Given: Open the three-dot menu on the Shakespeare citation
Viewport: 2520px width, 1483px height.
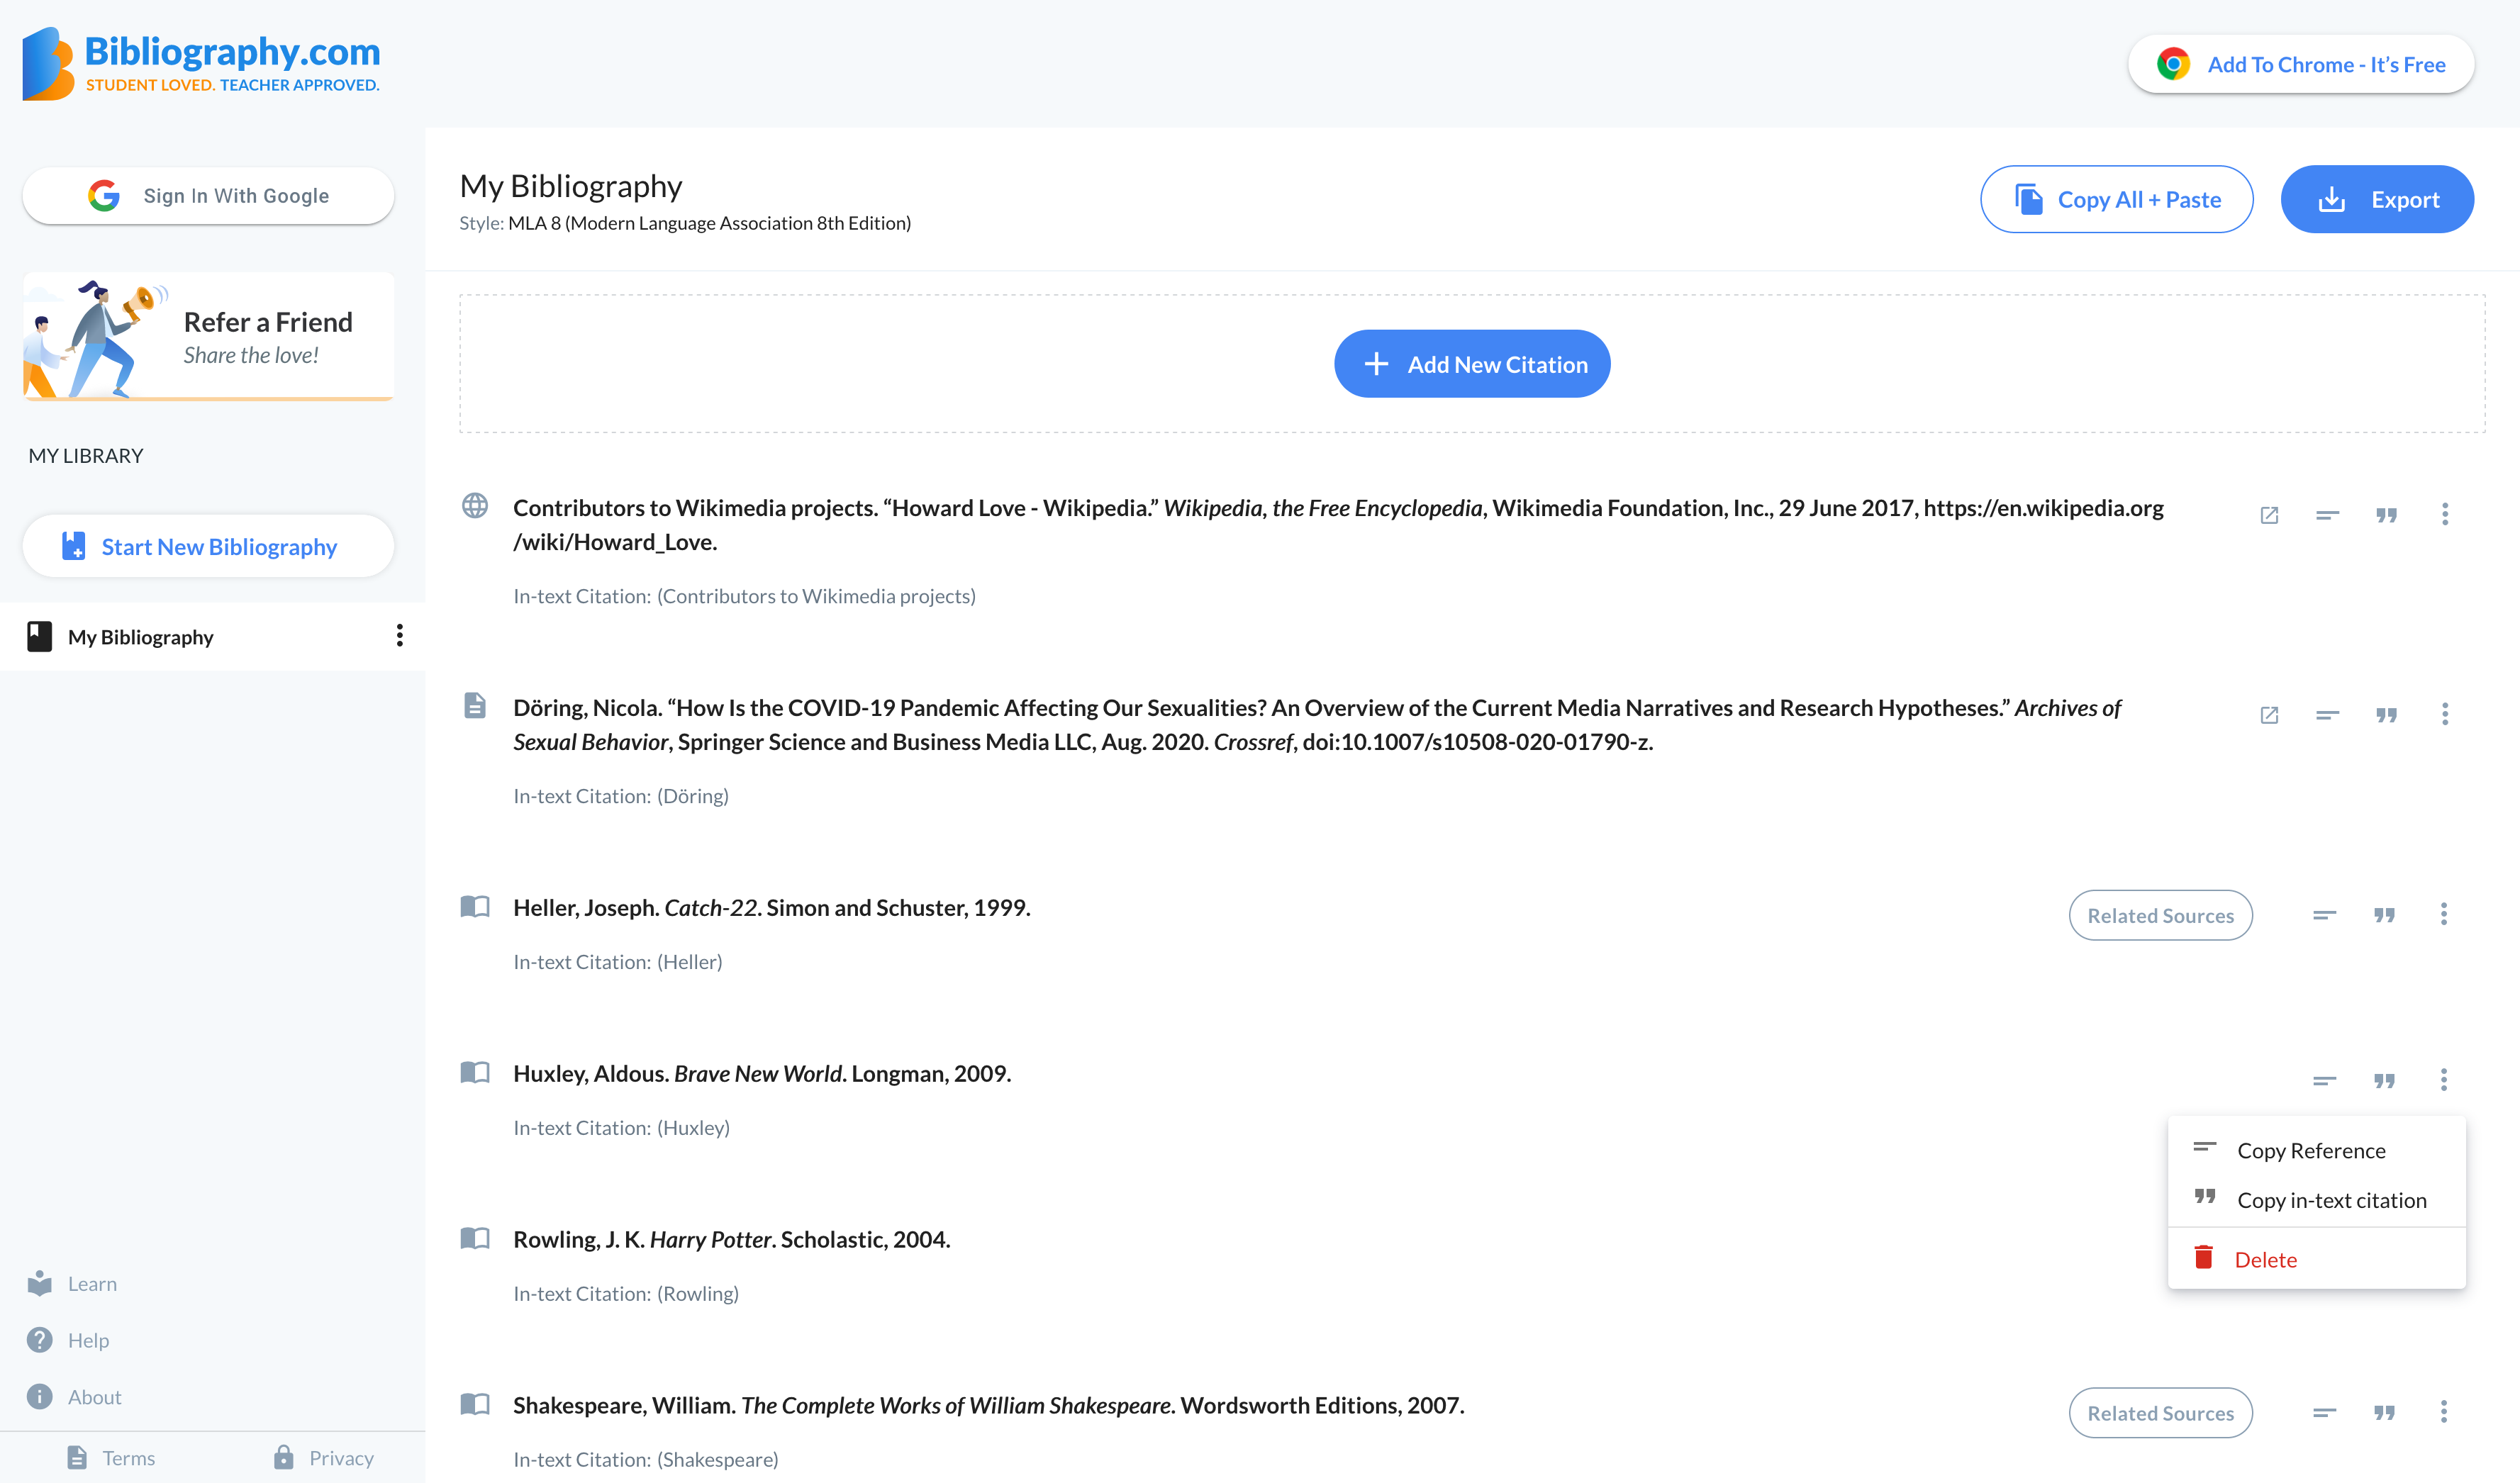Looking at the screenshot, I should [x=2444, y=1413].
